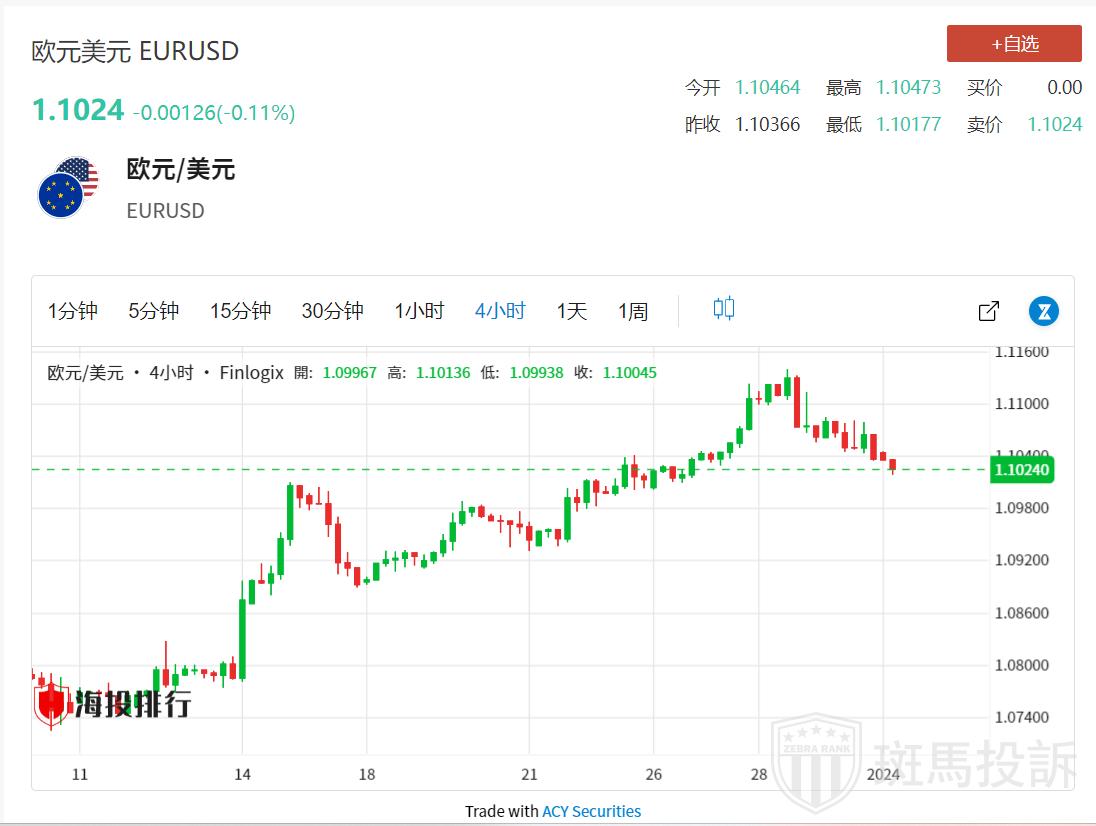Switch to the 1分钟 timeframe
The image size is (1096, 826).
click(x=73, y=311)
